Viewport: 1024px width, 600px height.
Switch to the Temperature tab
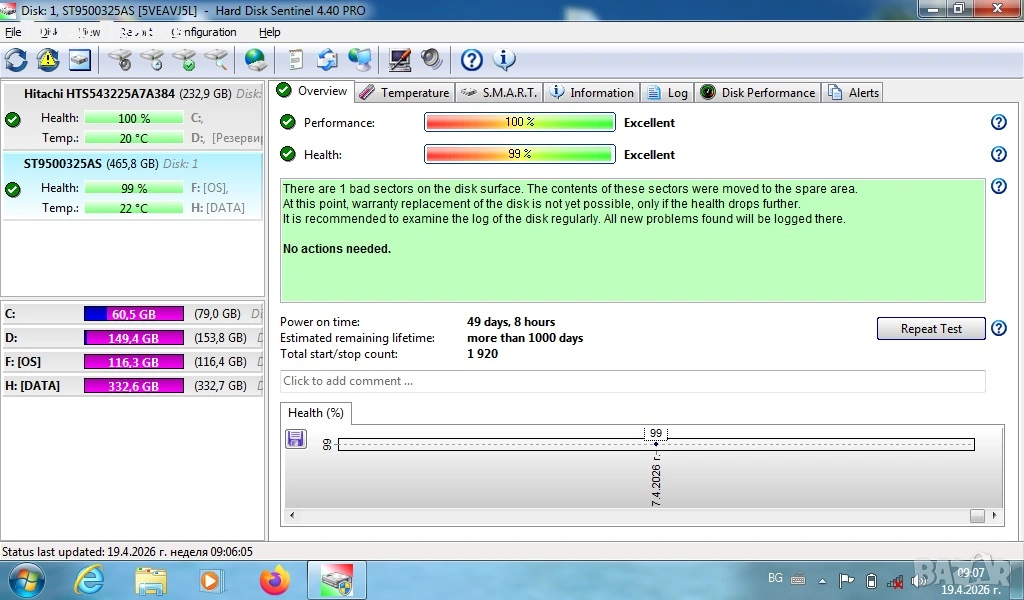click(405, 93)
